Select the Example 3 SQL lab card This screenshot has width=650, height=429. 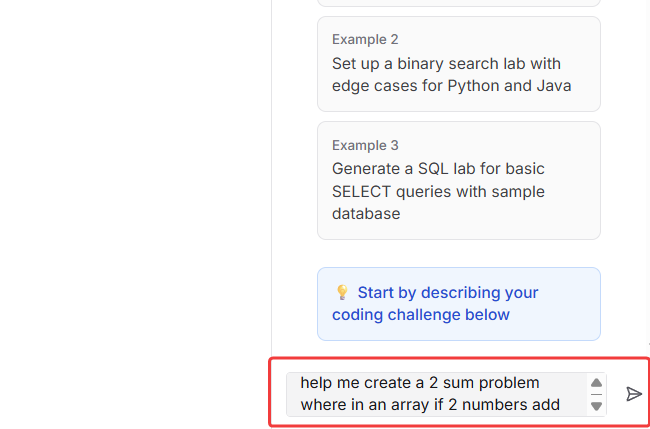click(458, 180)
